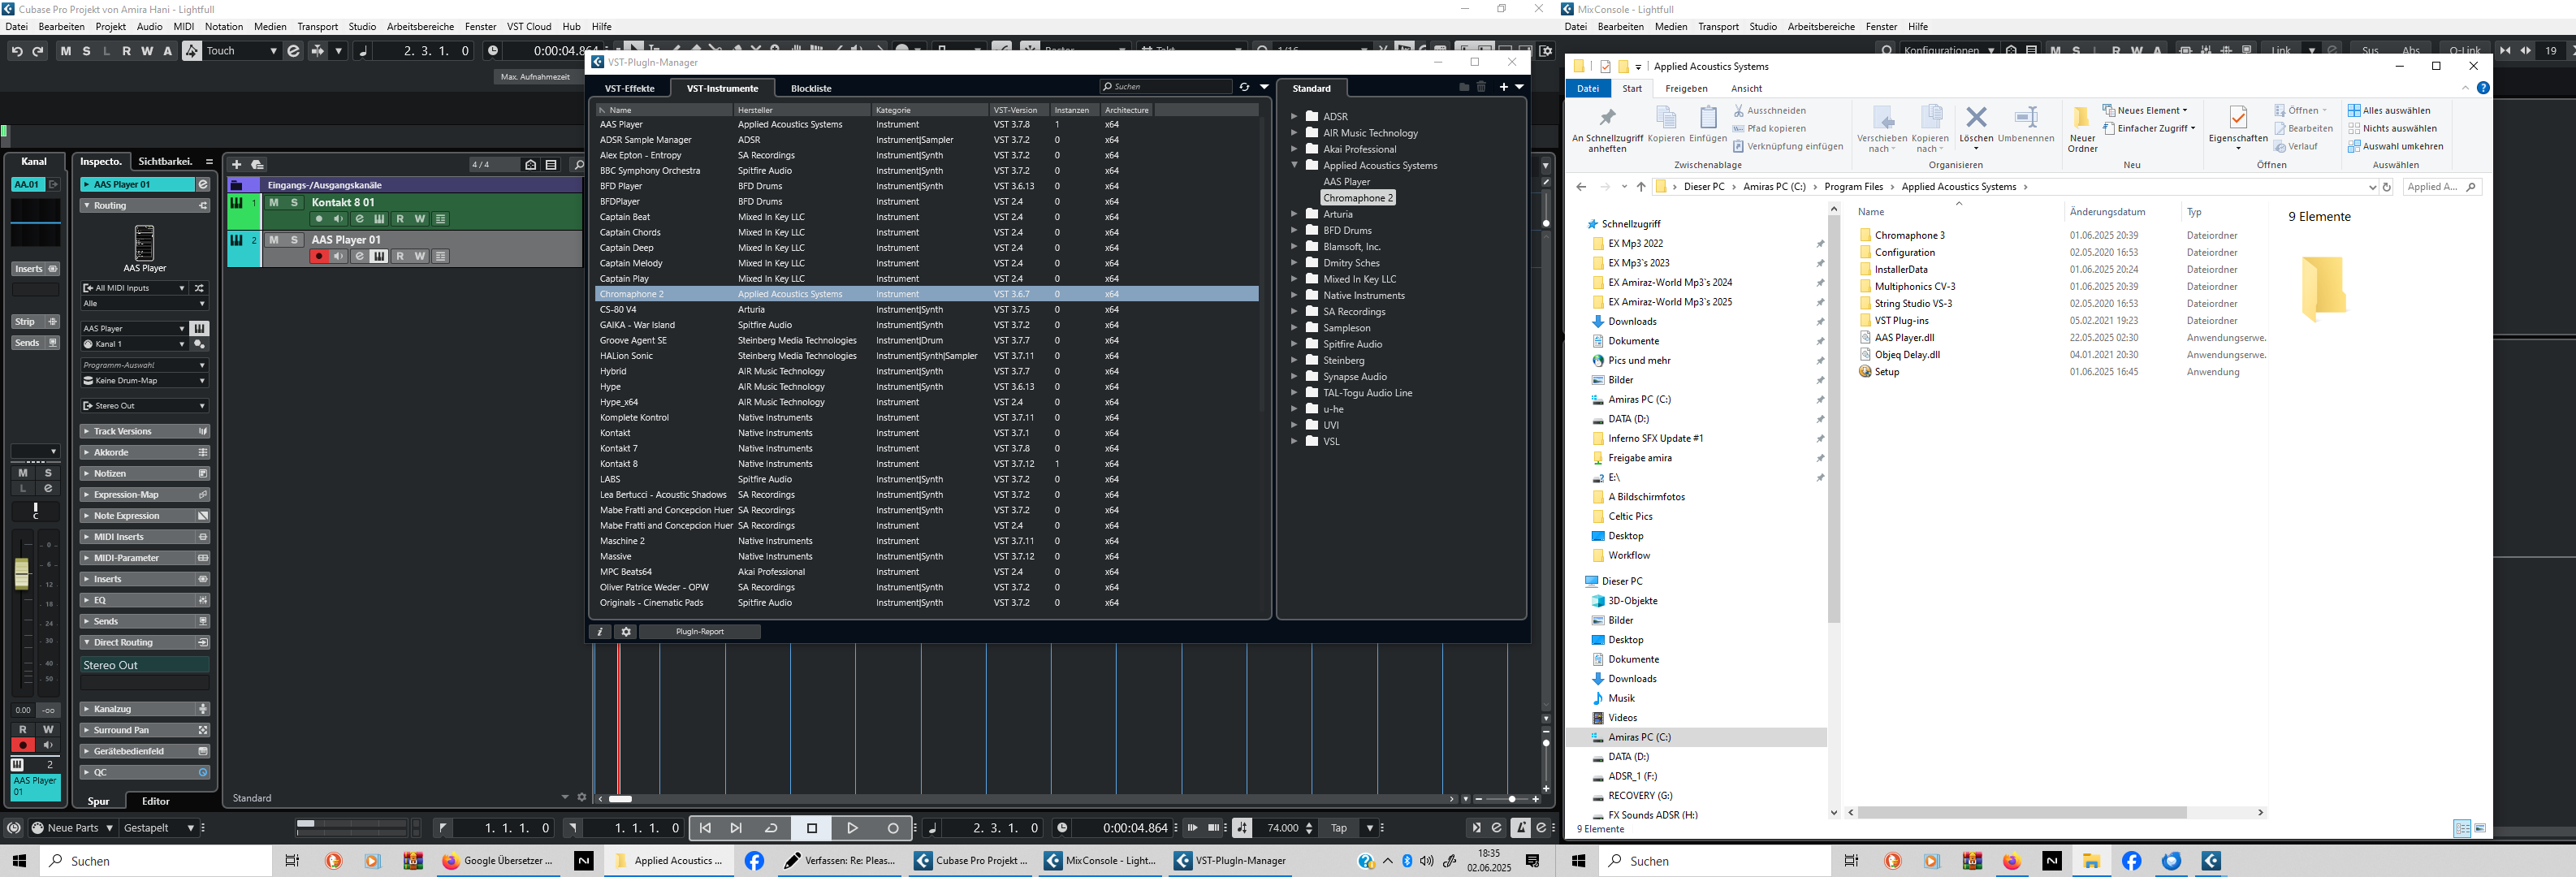Go to the previous marker in transport
This screenshot has width=2576, height=877.
pos(705,828)
